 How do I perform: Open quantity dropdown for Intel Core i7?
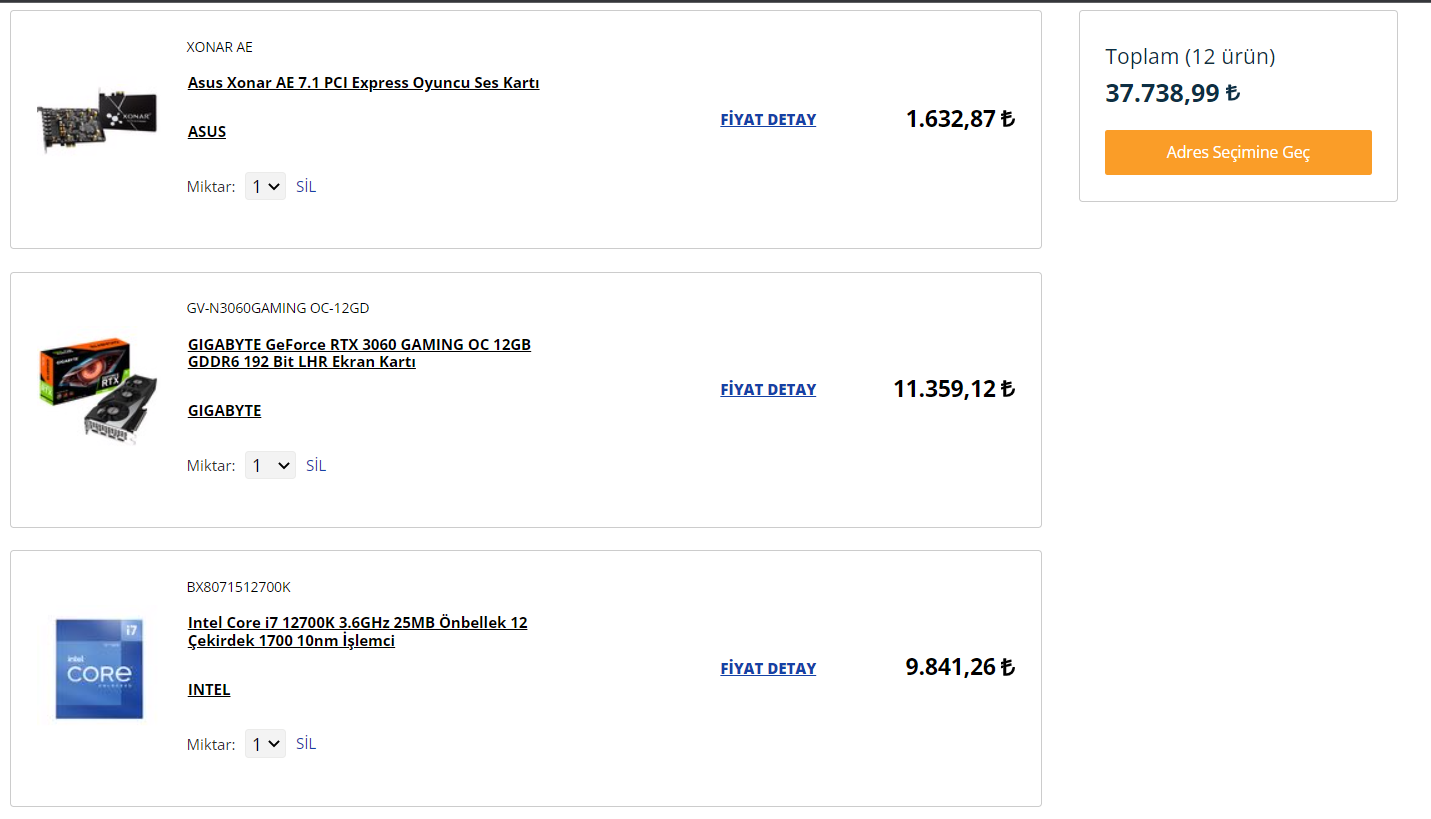(265, 744)
